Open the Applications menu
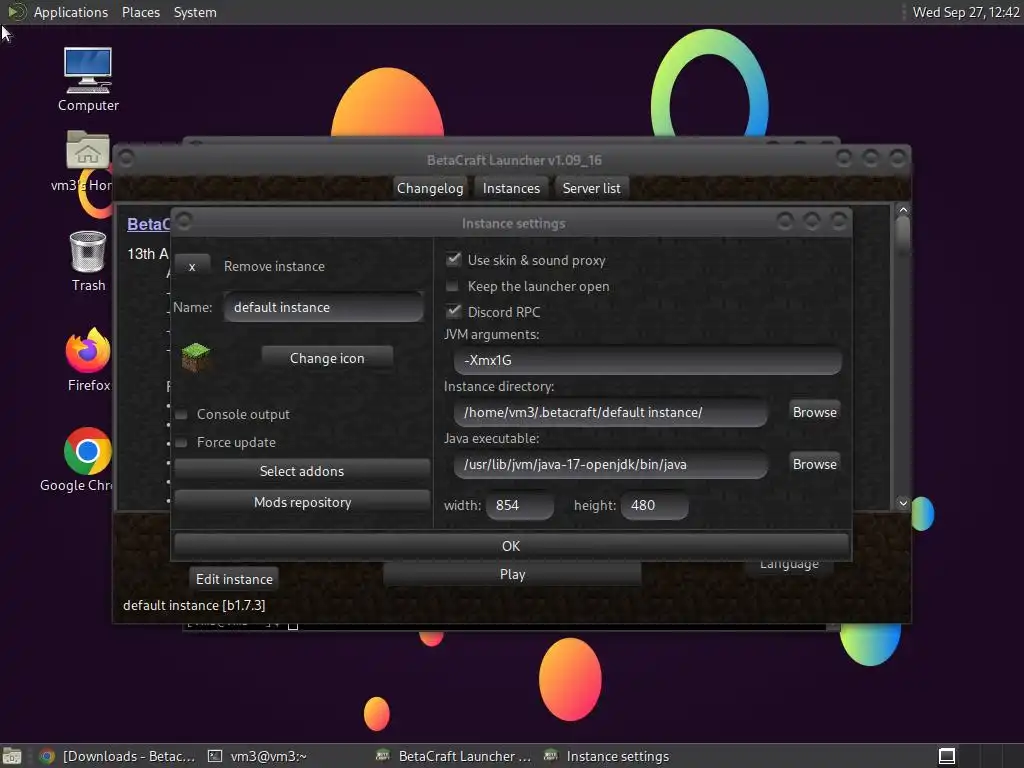Viewport: 1024px width, 768px height. (x=71, y=12)
